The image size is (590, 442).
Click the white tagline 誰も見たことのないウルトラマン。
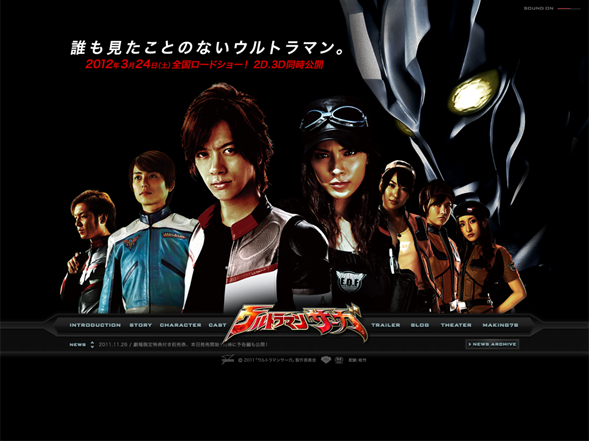coord(208,48)
